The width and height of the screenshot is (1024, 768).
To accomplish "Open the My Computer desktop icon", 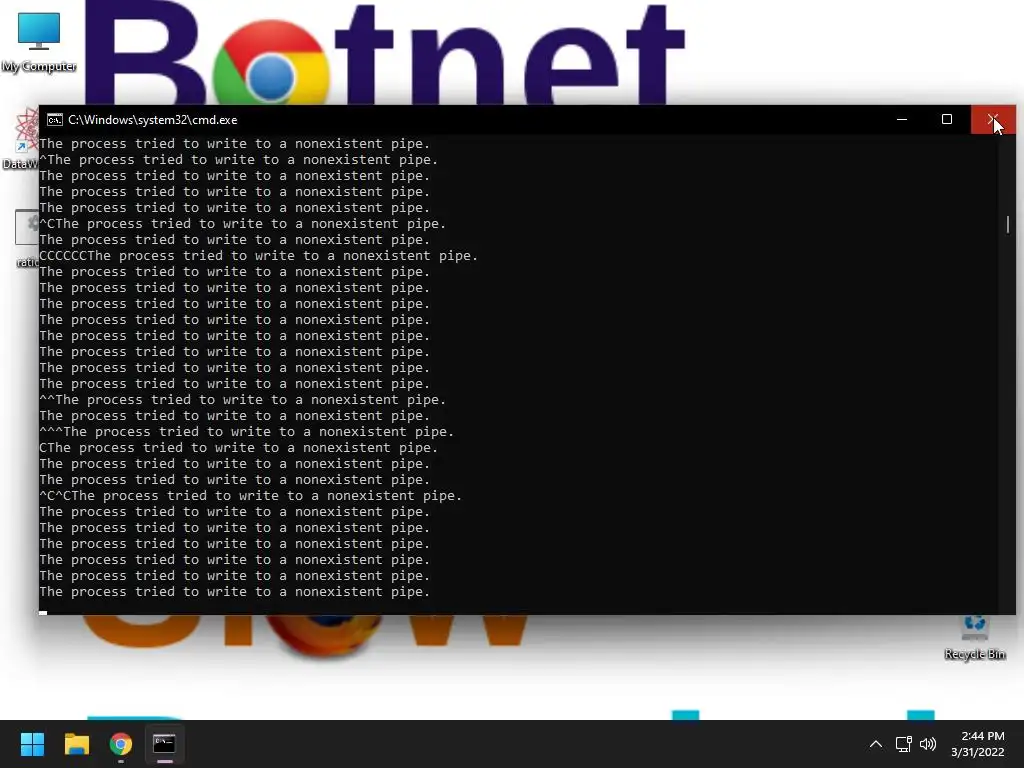I will [39, 41].
